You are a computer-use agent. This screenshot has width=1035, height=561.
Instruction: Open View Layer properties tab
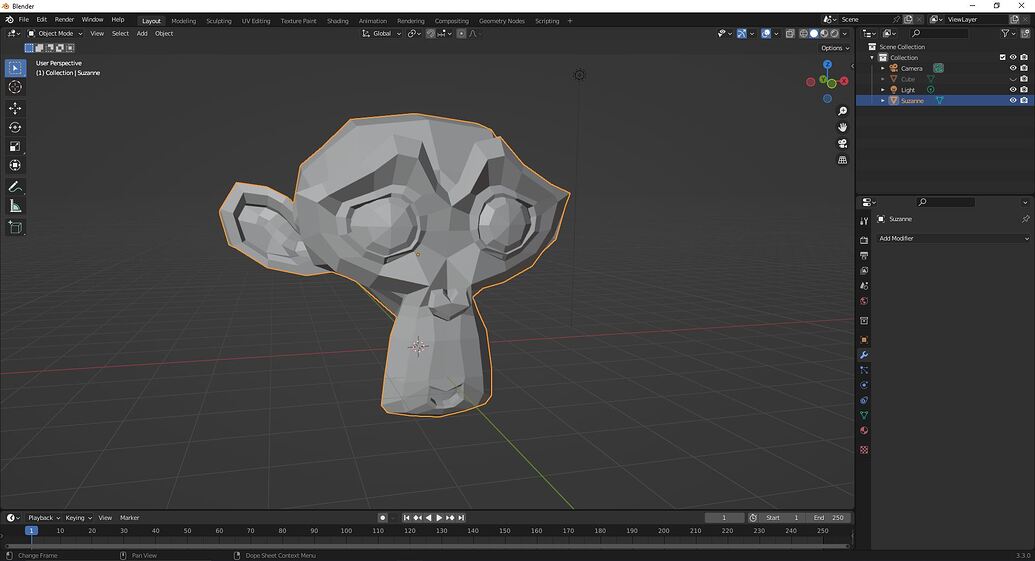tap(864, 271)
